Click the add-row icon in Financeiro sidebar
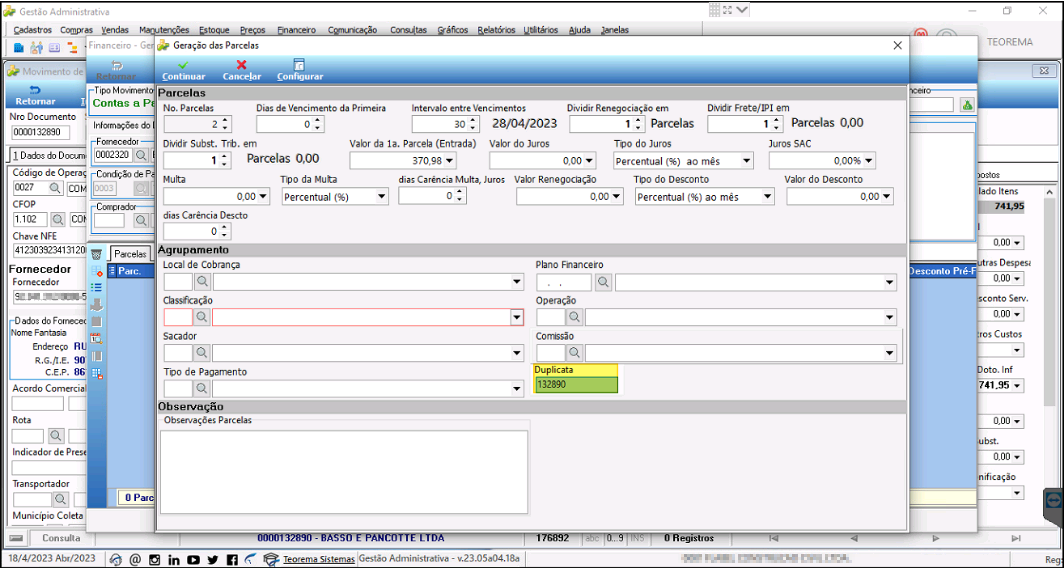This screenshot has height=568, width=1064. [x=97, y=271]
